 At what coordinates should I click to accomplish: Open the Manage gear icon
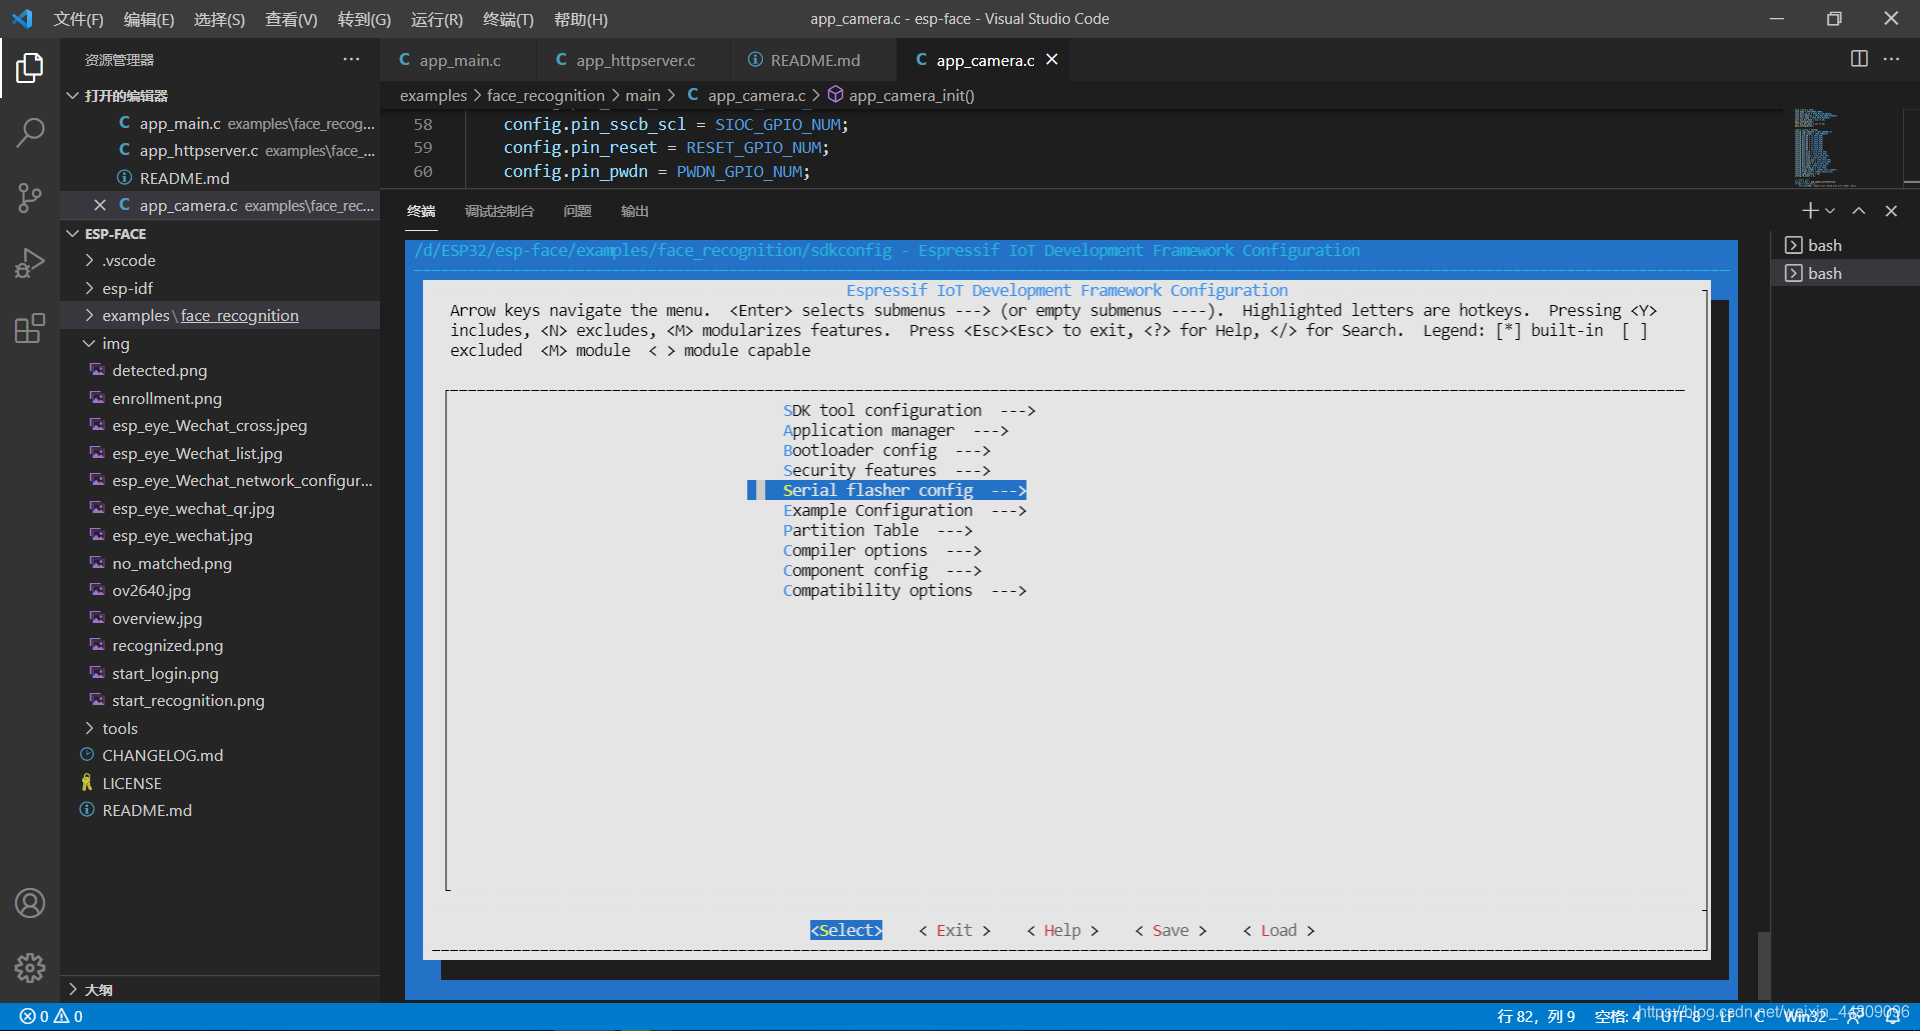tap(30, 967)
